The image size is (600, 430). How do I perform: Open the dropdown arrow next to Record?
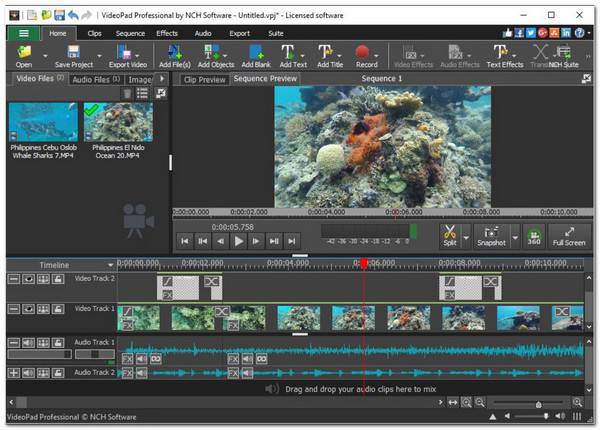(376, 55)
